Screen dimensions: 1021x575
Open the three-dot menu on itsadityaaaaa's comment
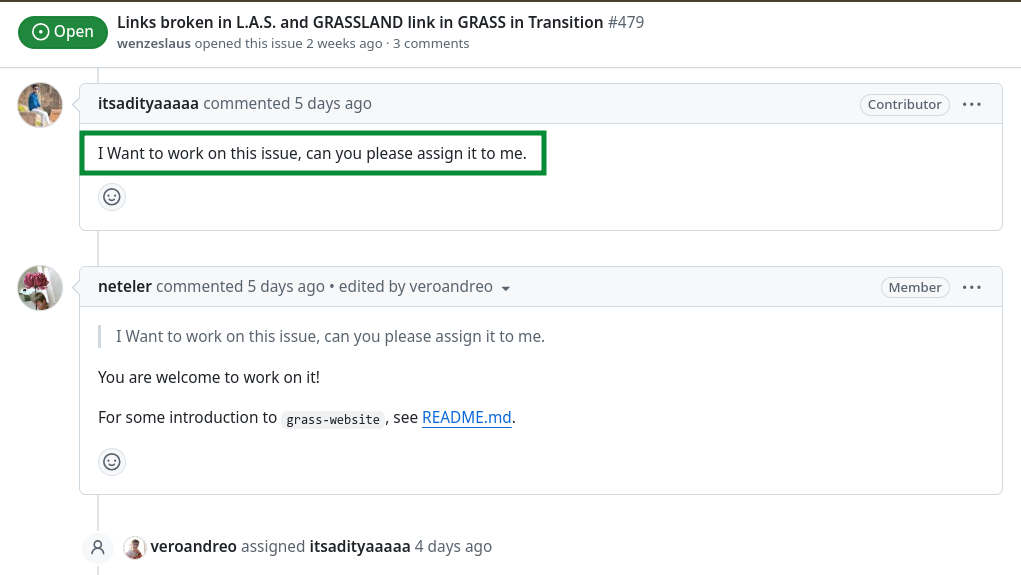tap(972, 104)
